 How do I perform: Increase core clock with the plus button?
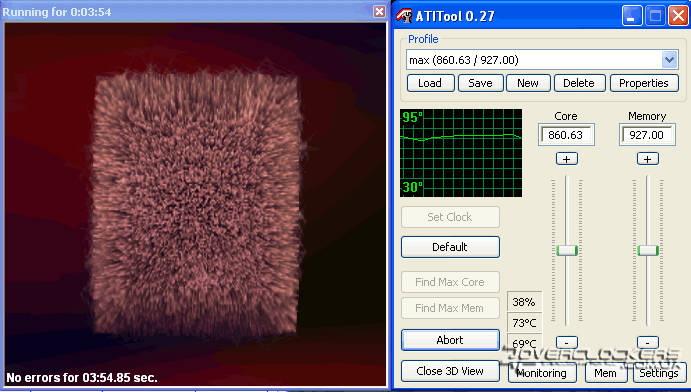coord(567,159)
